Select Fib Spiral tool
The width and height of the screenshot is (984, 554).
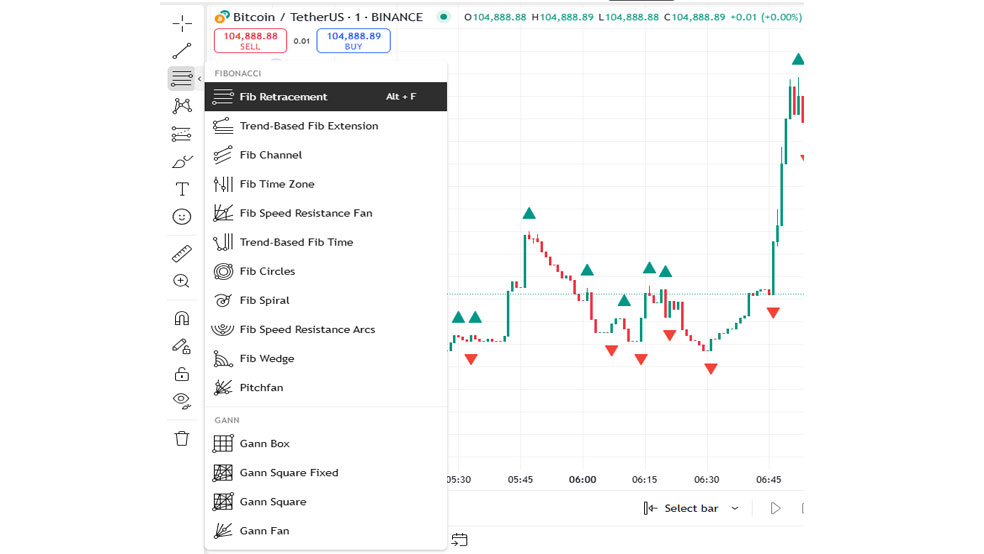pyautogui.click(x=326, y=300)
